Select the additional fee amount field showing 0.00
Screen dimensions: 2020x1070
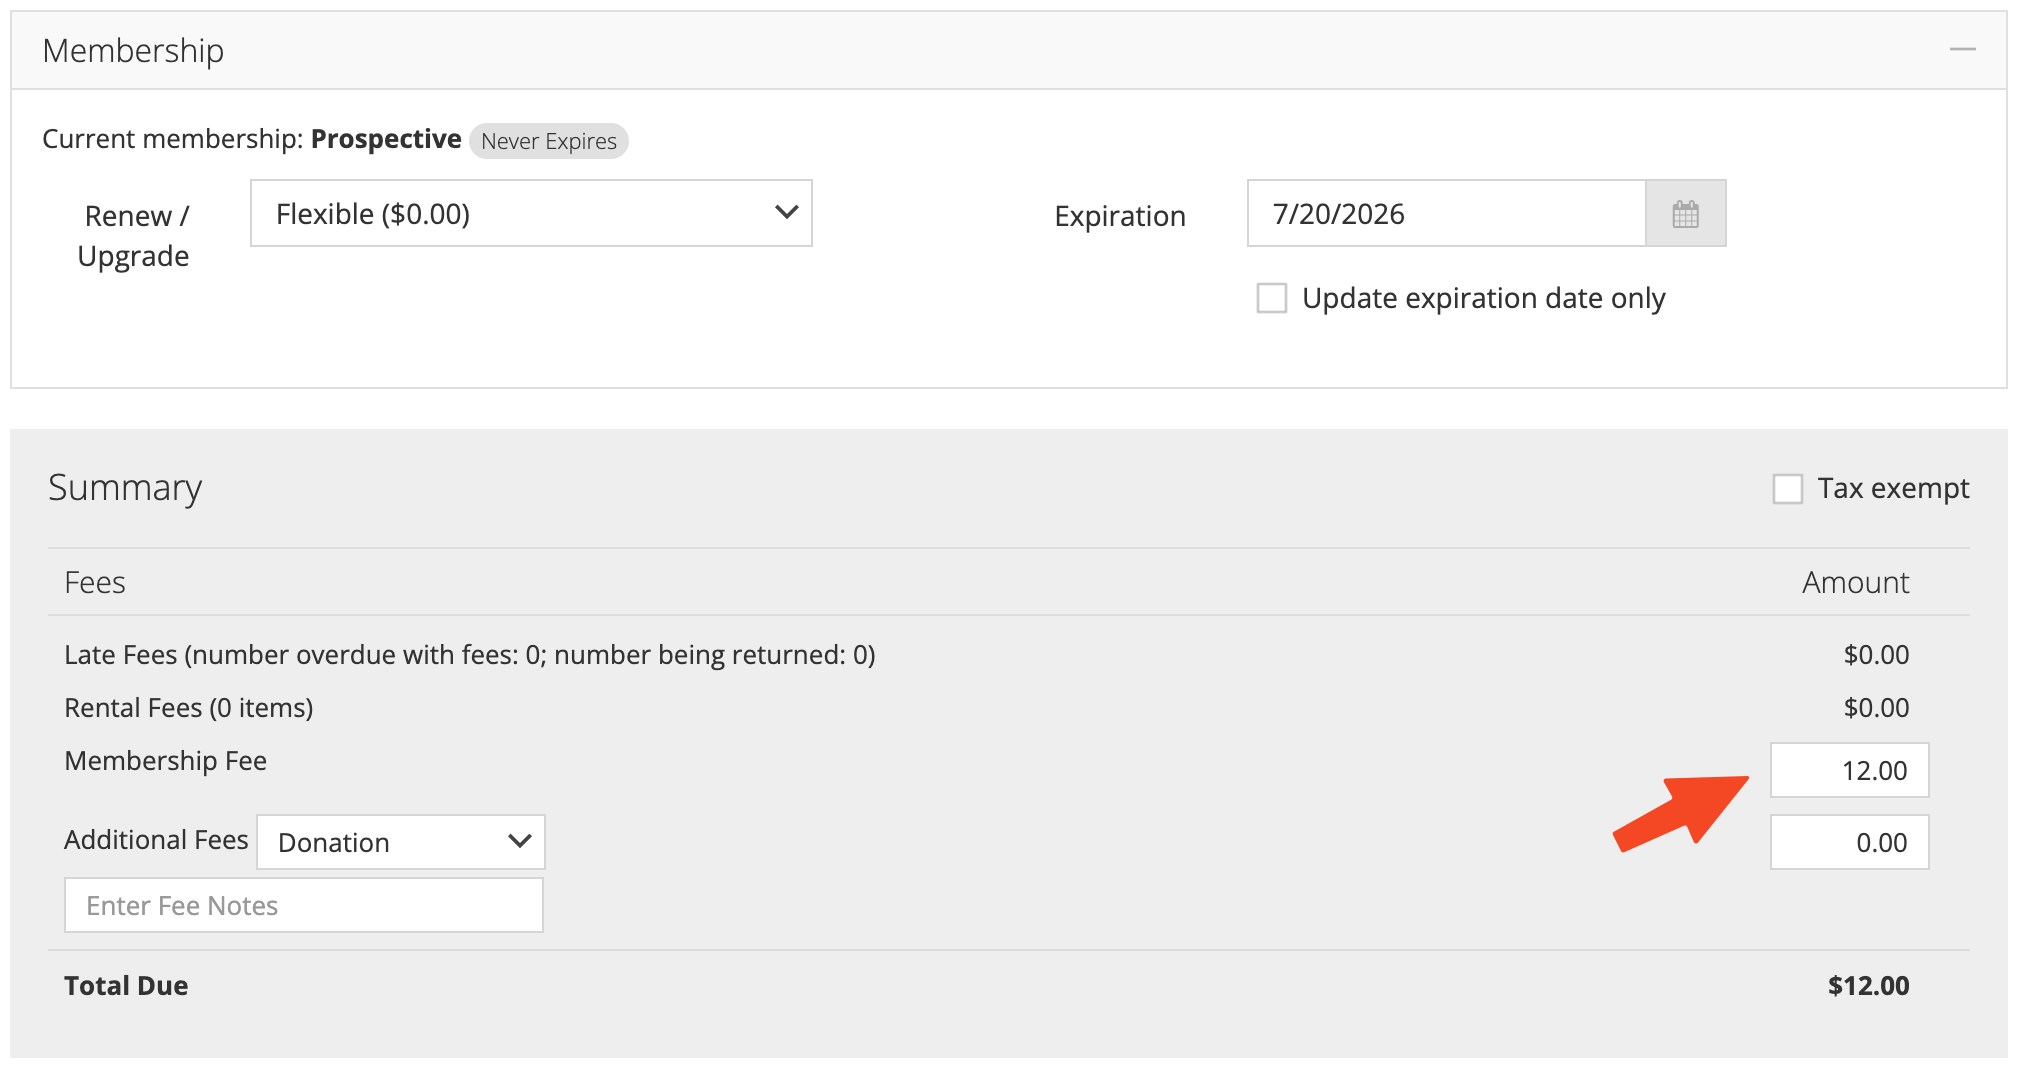point(1849,843)
